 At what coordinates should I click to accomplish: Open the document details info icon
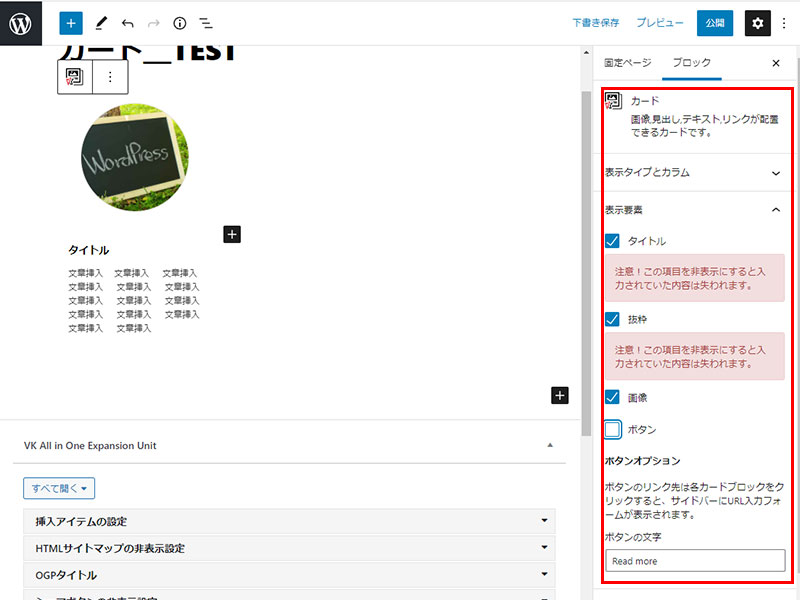[x=180, y=22]
